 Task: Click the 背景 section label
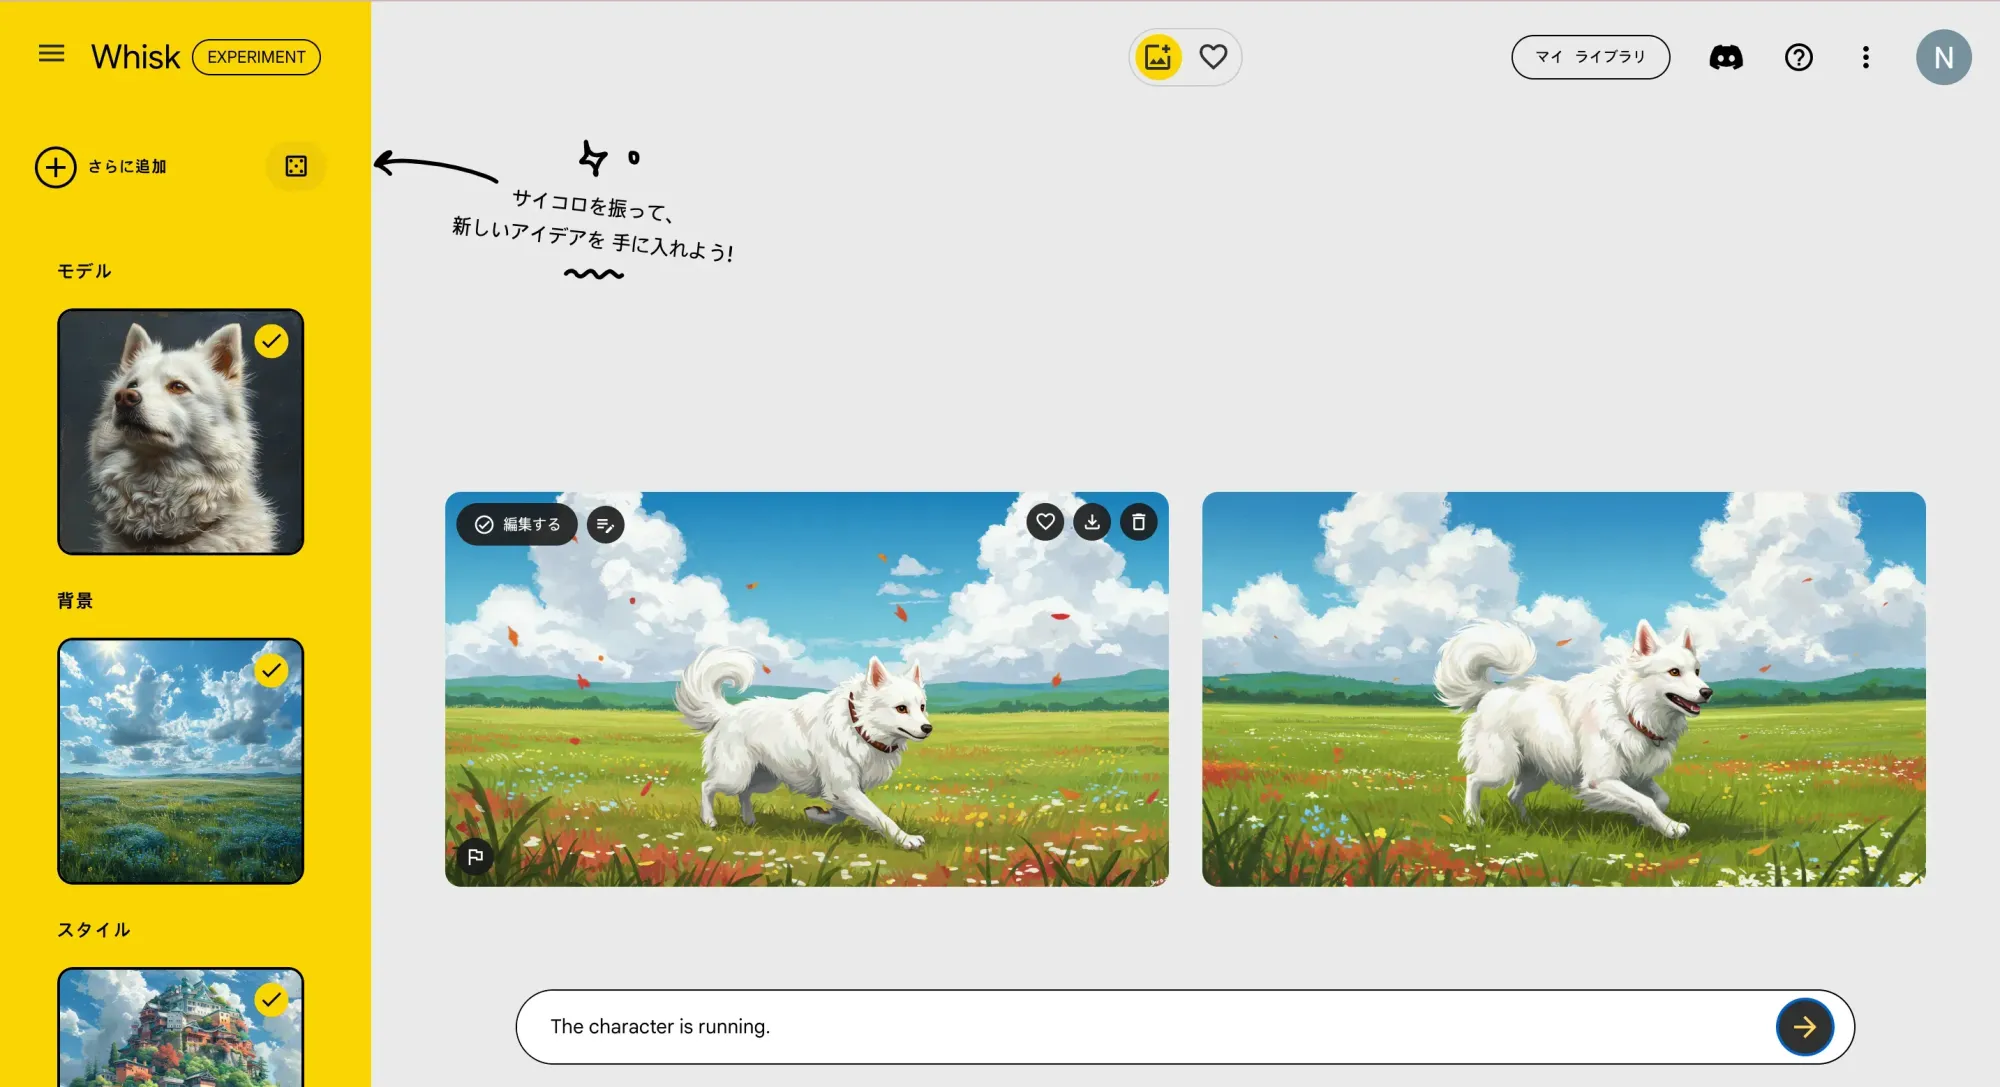coord(75,600)
